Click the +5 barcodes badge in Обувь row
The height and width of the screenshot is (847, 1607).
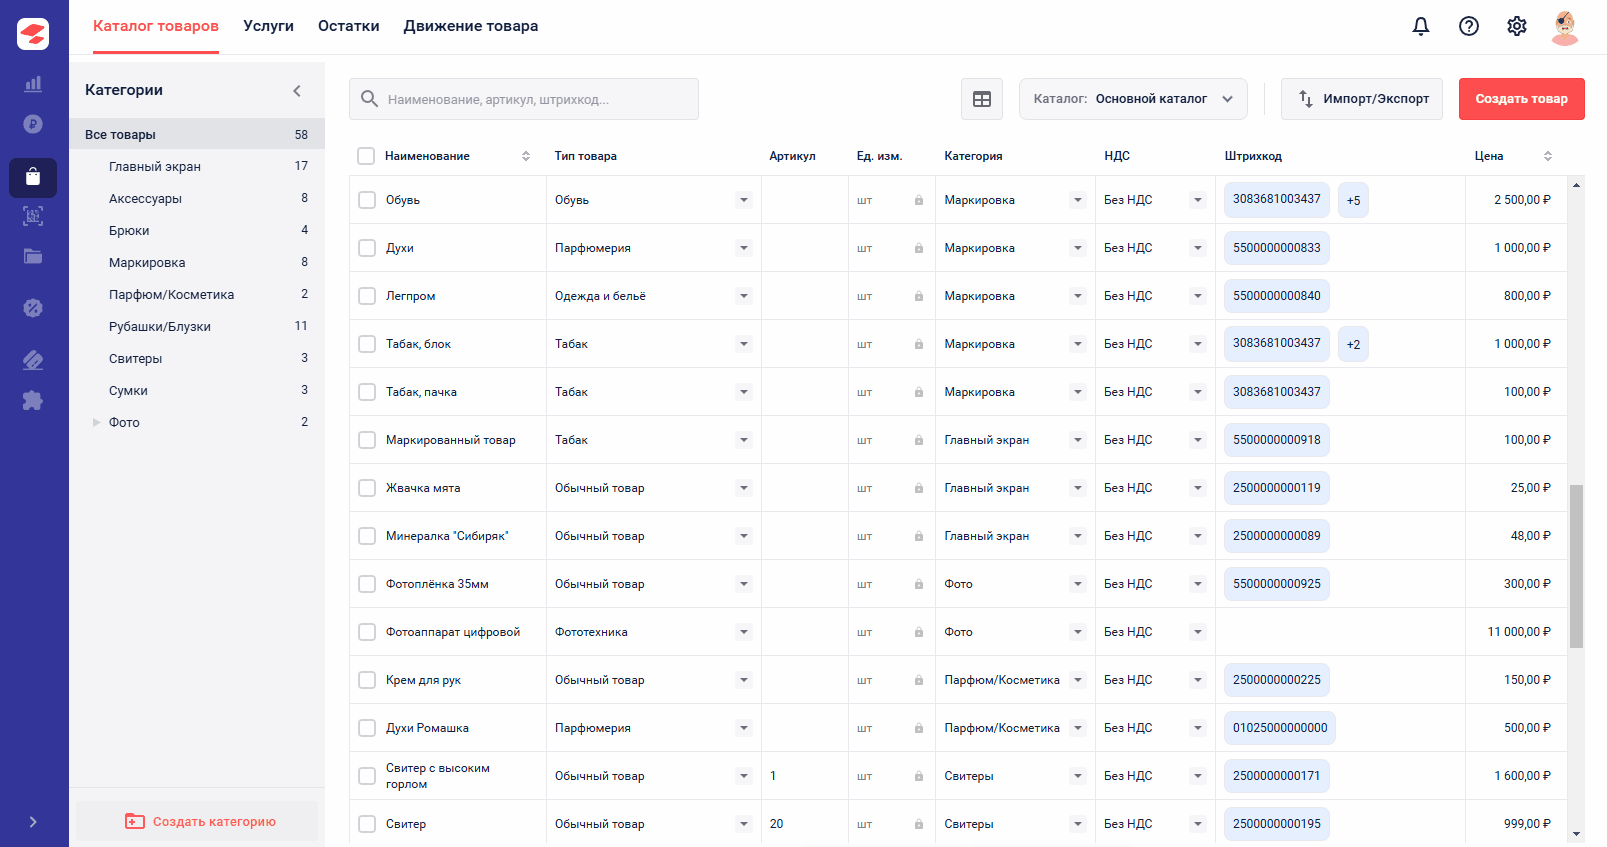click(x=1353, y=200)
